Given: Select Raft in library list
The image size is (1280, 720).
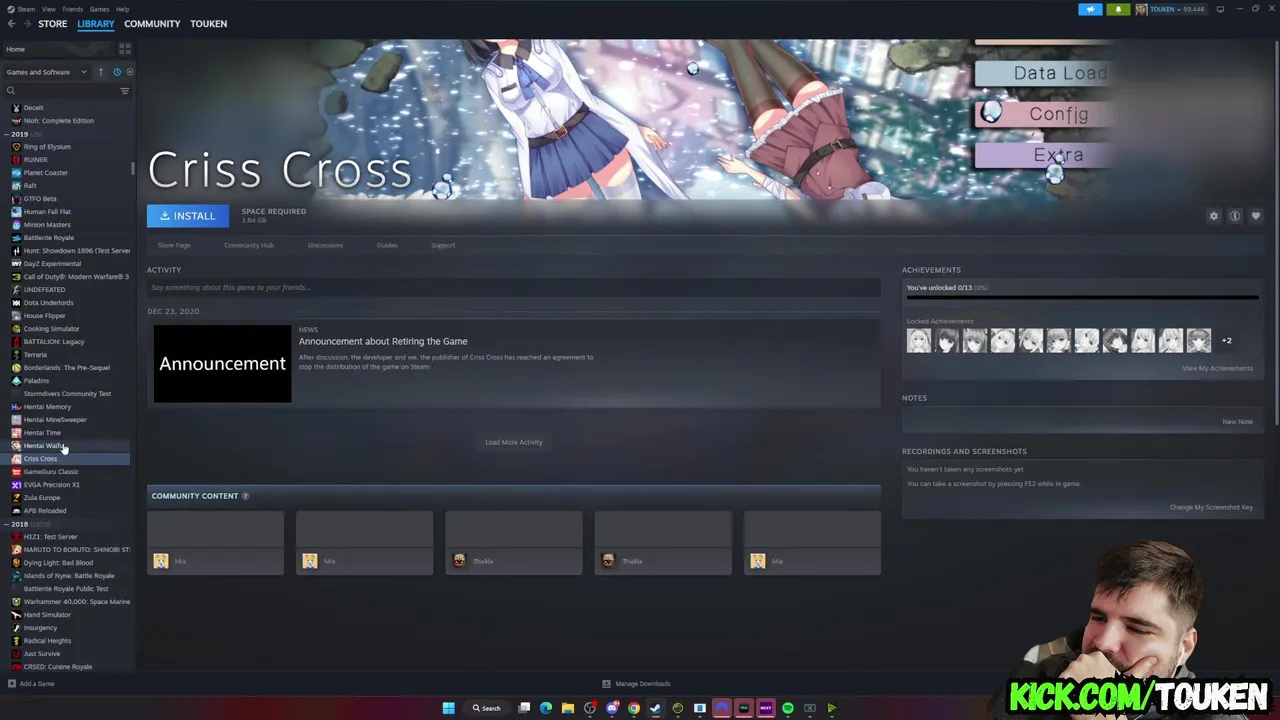Looking at the screenshot, I should [30, 186].
